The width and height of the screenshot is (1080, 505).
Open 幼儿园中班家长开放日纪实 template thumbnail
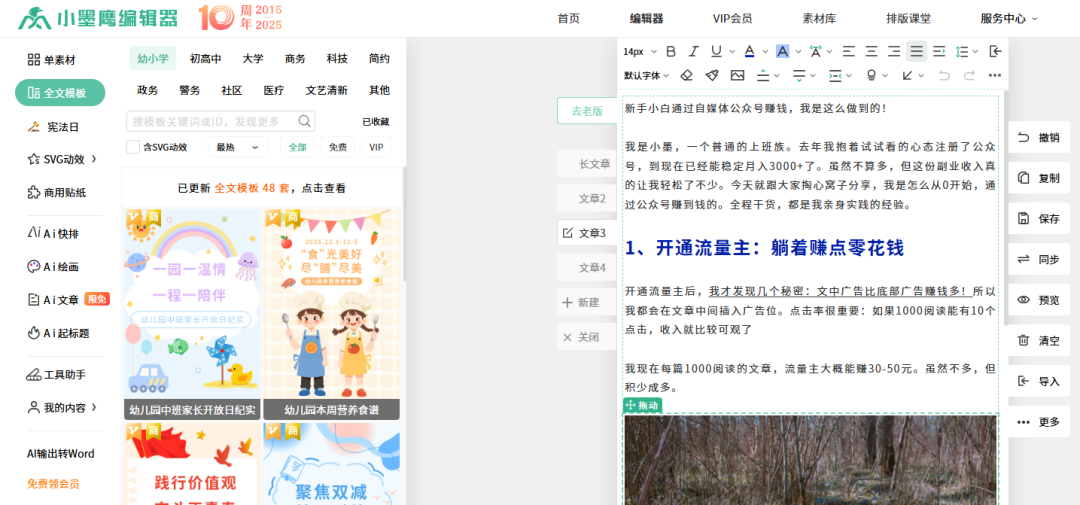coord(192,314)
